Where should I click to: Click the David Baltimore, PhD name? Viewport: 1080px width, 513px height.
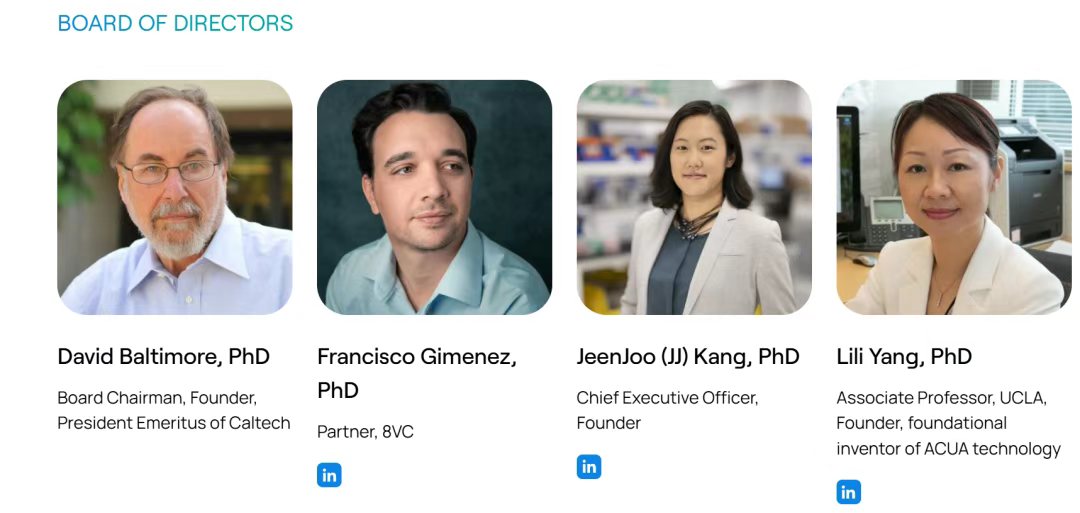pyautogui.click(x=163, y=357)
